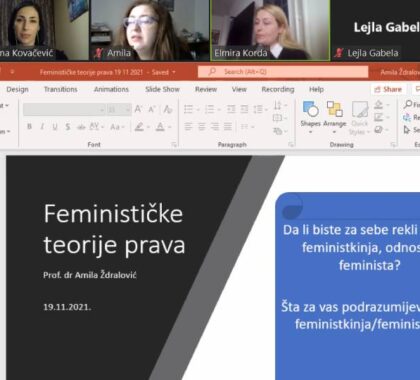Apply Italic formatting
The image size is (420, 380).
point(42,127)
